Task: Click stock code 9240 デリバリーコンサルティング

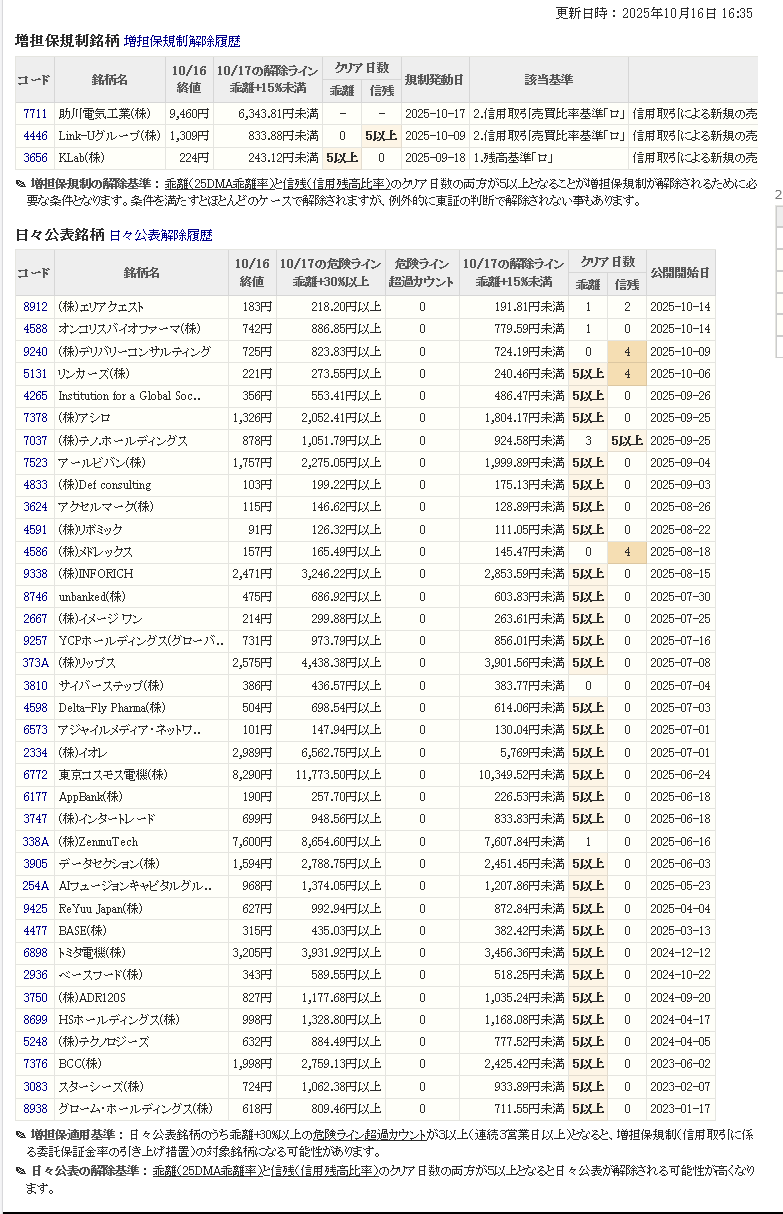Action: click(35, 352)
